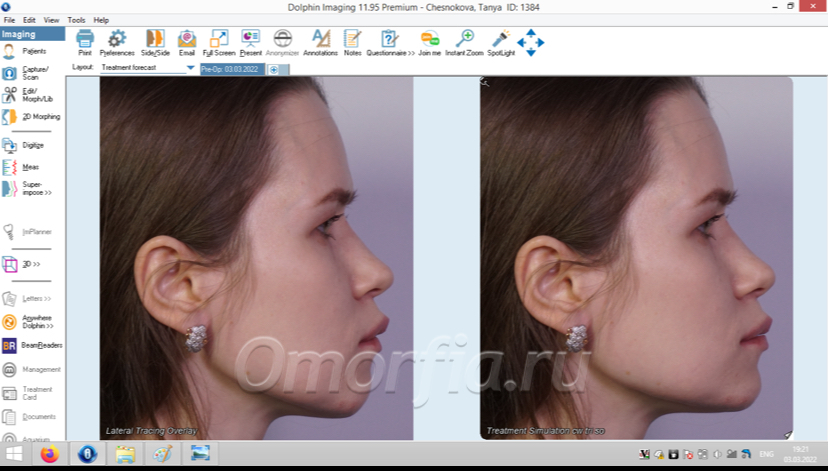Click the blue four-arrow pan icon
Screen dimensions: 828x471
[x=531, y=42]
